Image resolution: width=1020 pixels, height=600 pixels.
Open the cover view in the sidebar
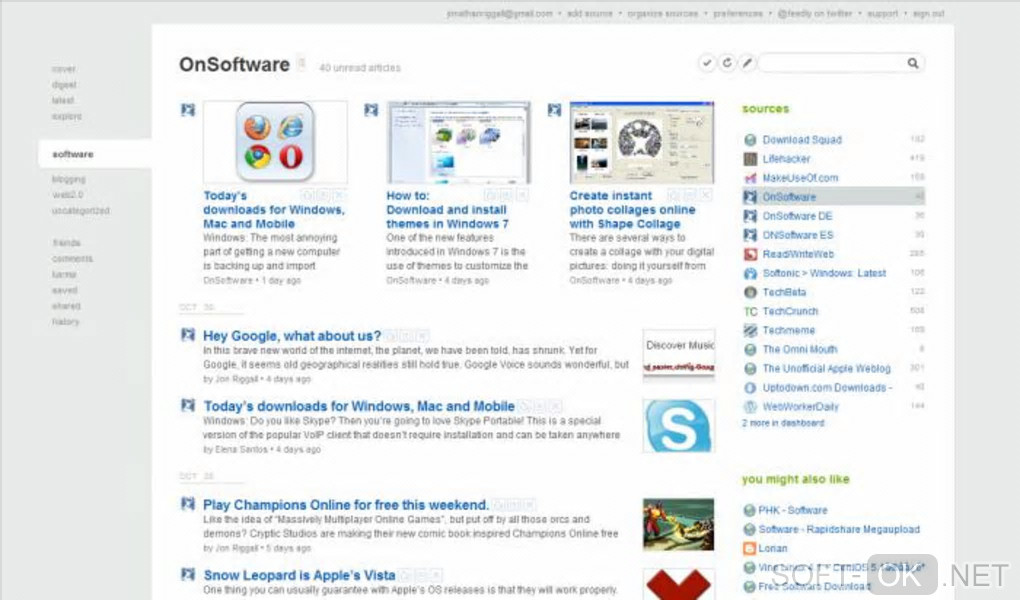[x=64, y=69]
